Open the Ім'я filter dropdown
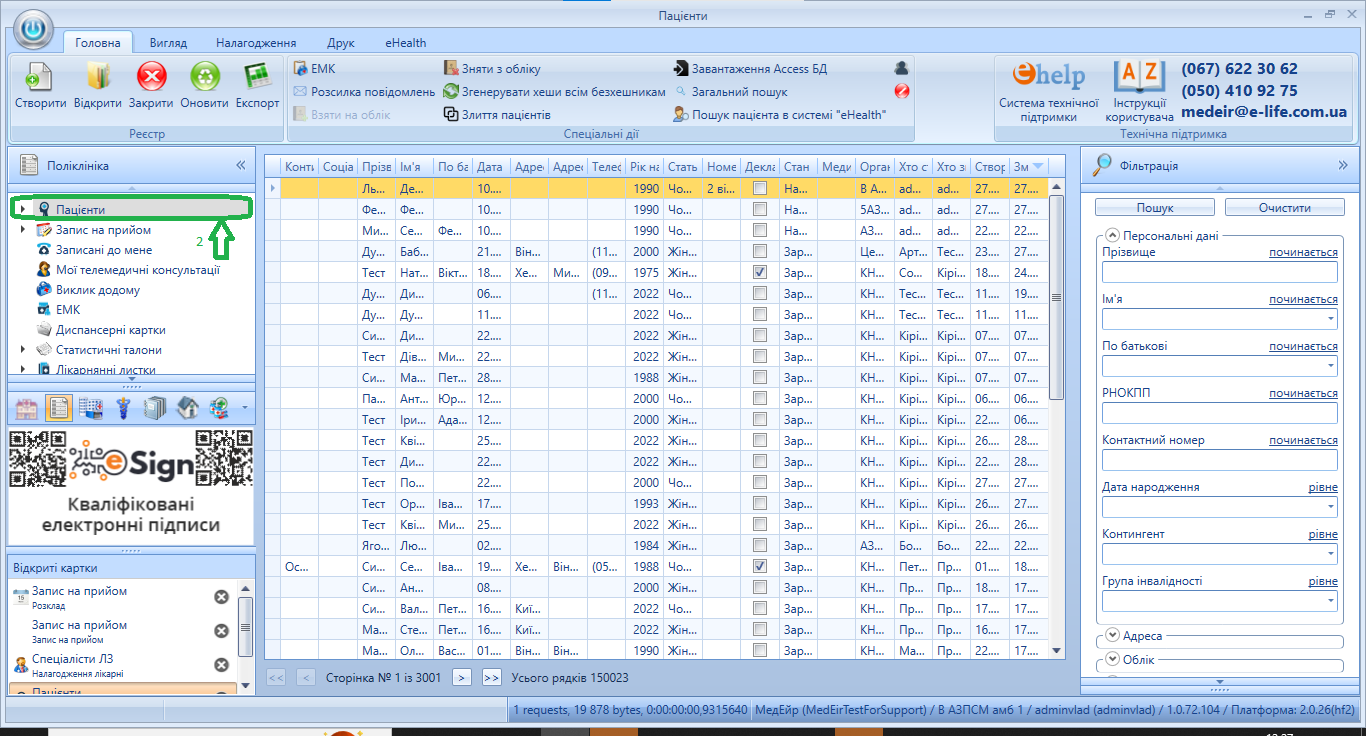The height and width of the screenshot is (736, 1366). click(1330, 320)
